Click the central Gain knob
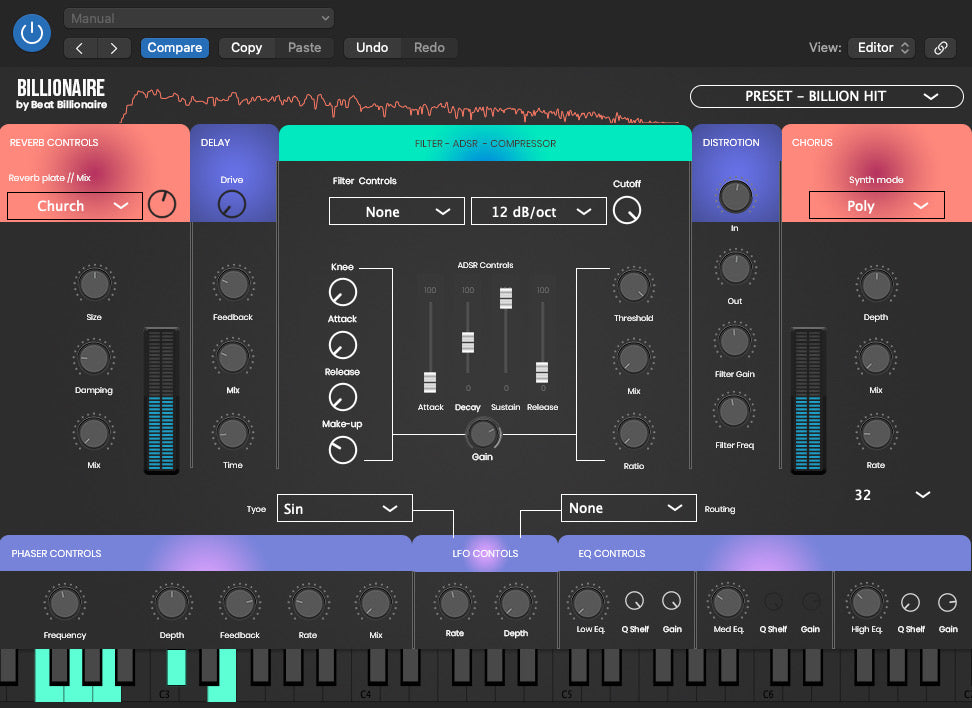Viewport: 972px width, 708px height. click(x=483, y=434)
